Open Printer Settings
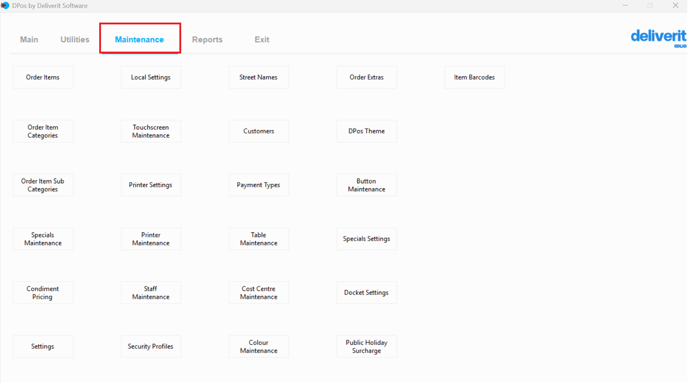The height and width of the screenshot is (387, 688). point(151,185)
